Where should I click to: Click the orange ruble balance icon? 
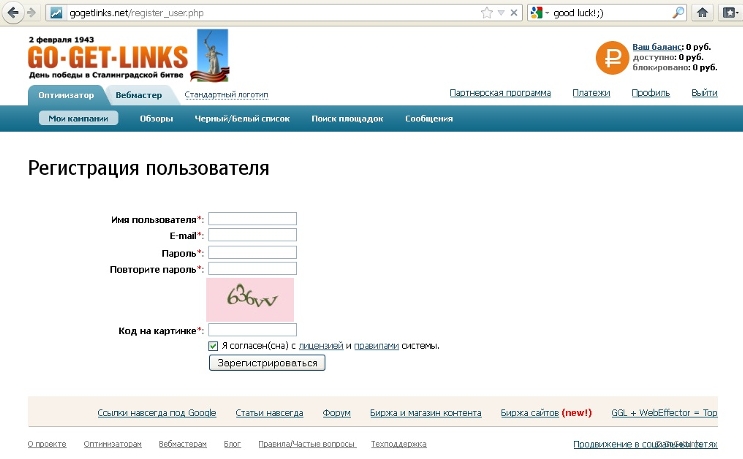tap(612, 58)
